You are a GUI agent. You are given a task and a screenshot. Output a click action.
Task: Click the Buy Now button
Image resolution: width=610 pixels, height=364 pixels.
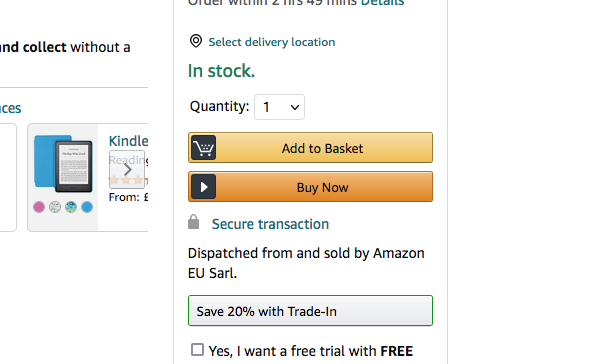click(x=310, y=187)
